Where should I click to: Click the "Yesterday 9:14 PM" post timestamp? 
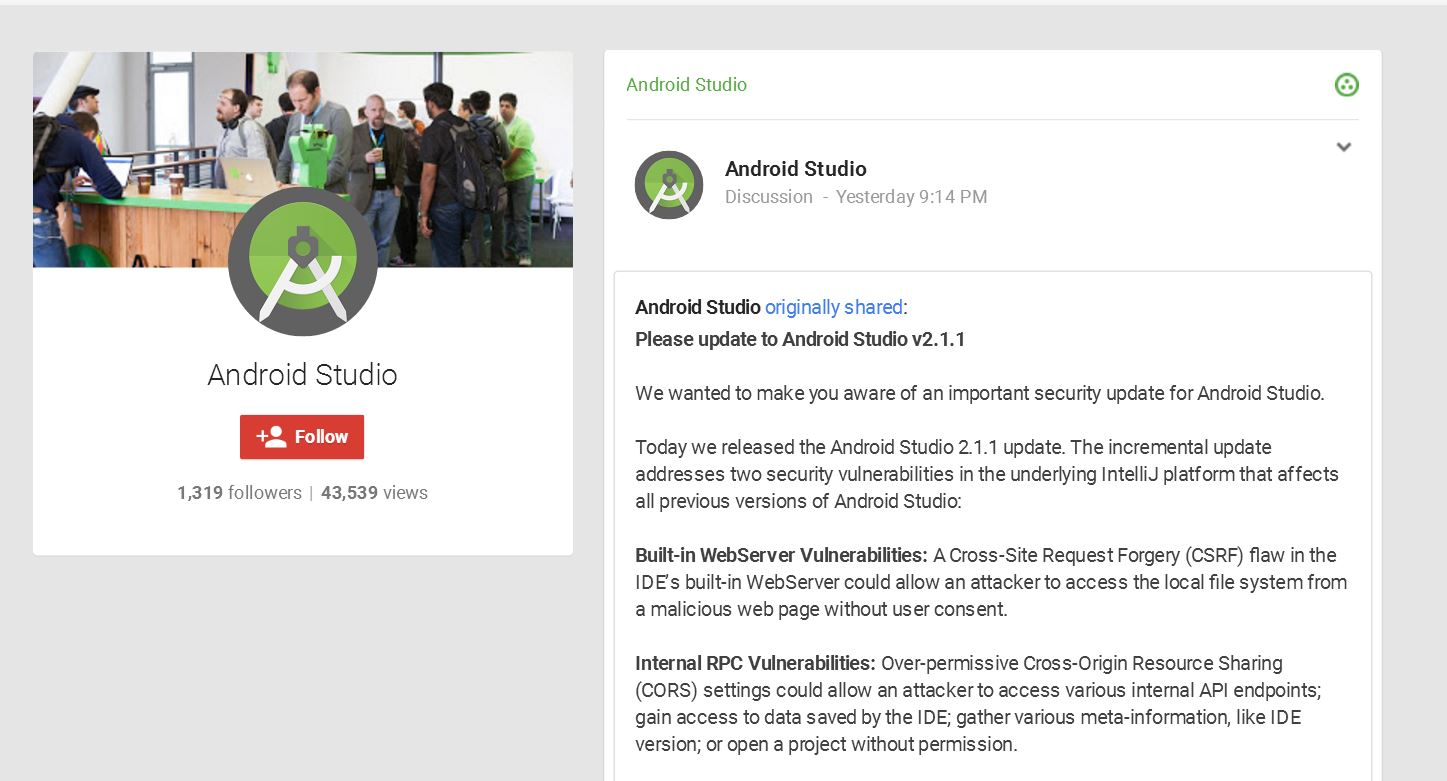tap(911, 197)
